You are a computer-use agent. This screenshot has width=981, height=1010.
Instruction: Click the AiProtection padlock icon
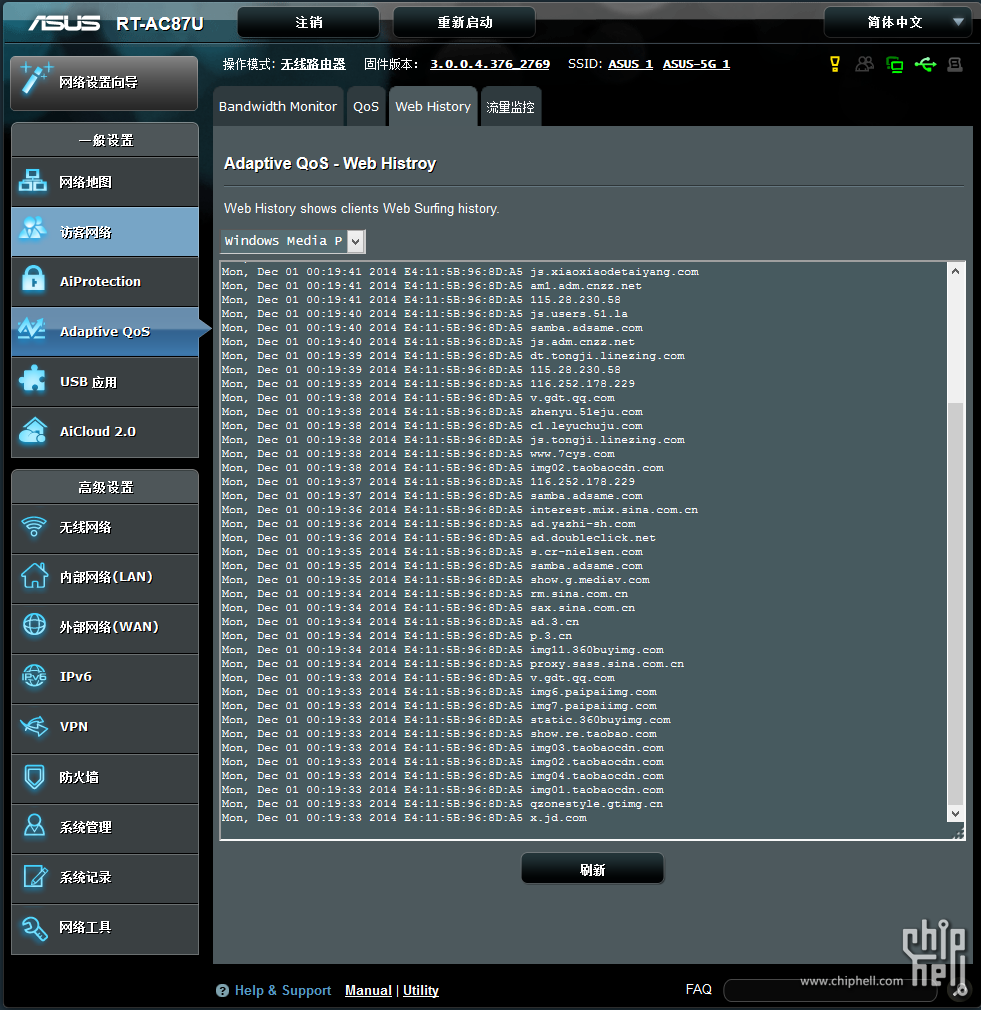[33, 280]
